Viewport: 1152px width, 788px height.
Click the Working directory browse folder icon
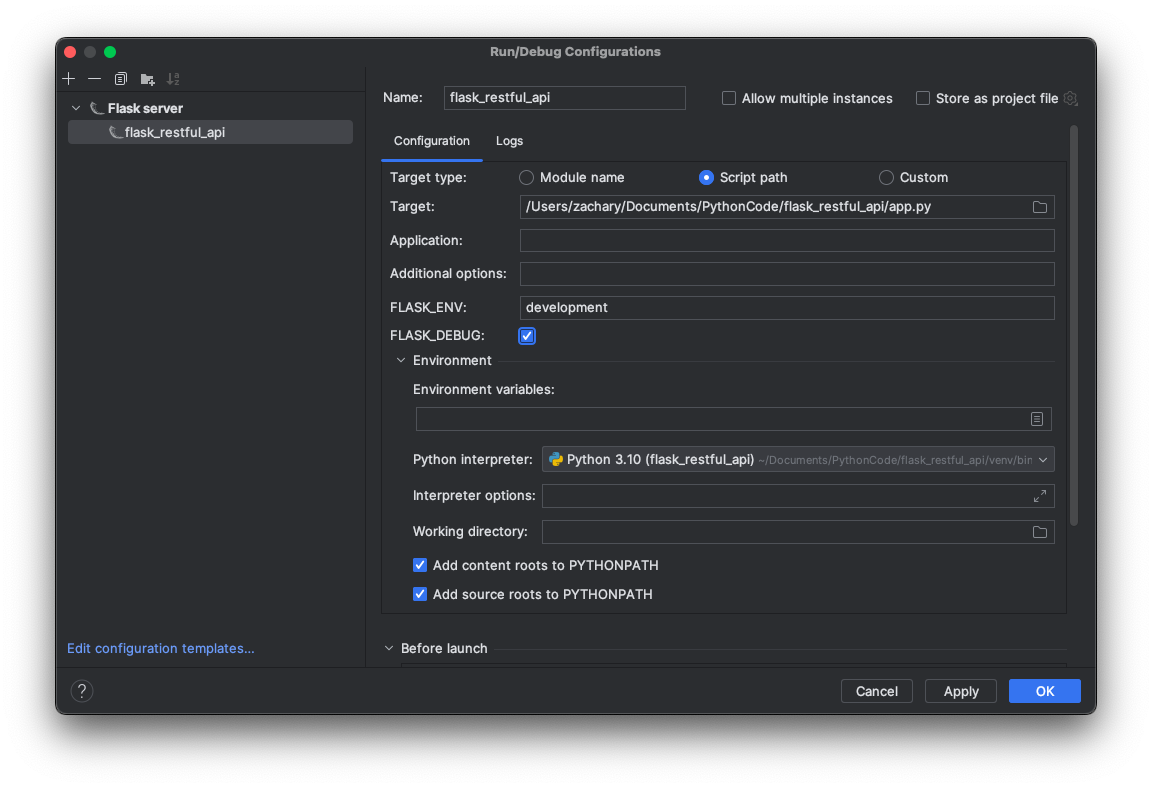[x=1040, y=532]
